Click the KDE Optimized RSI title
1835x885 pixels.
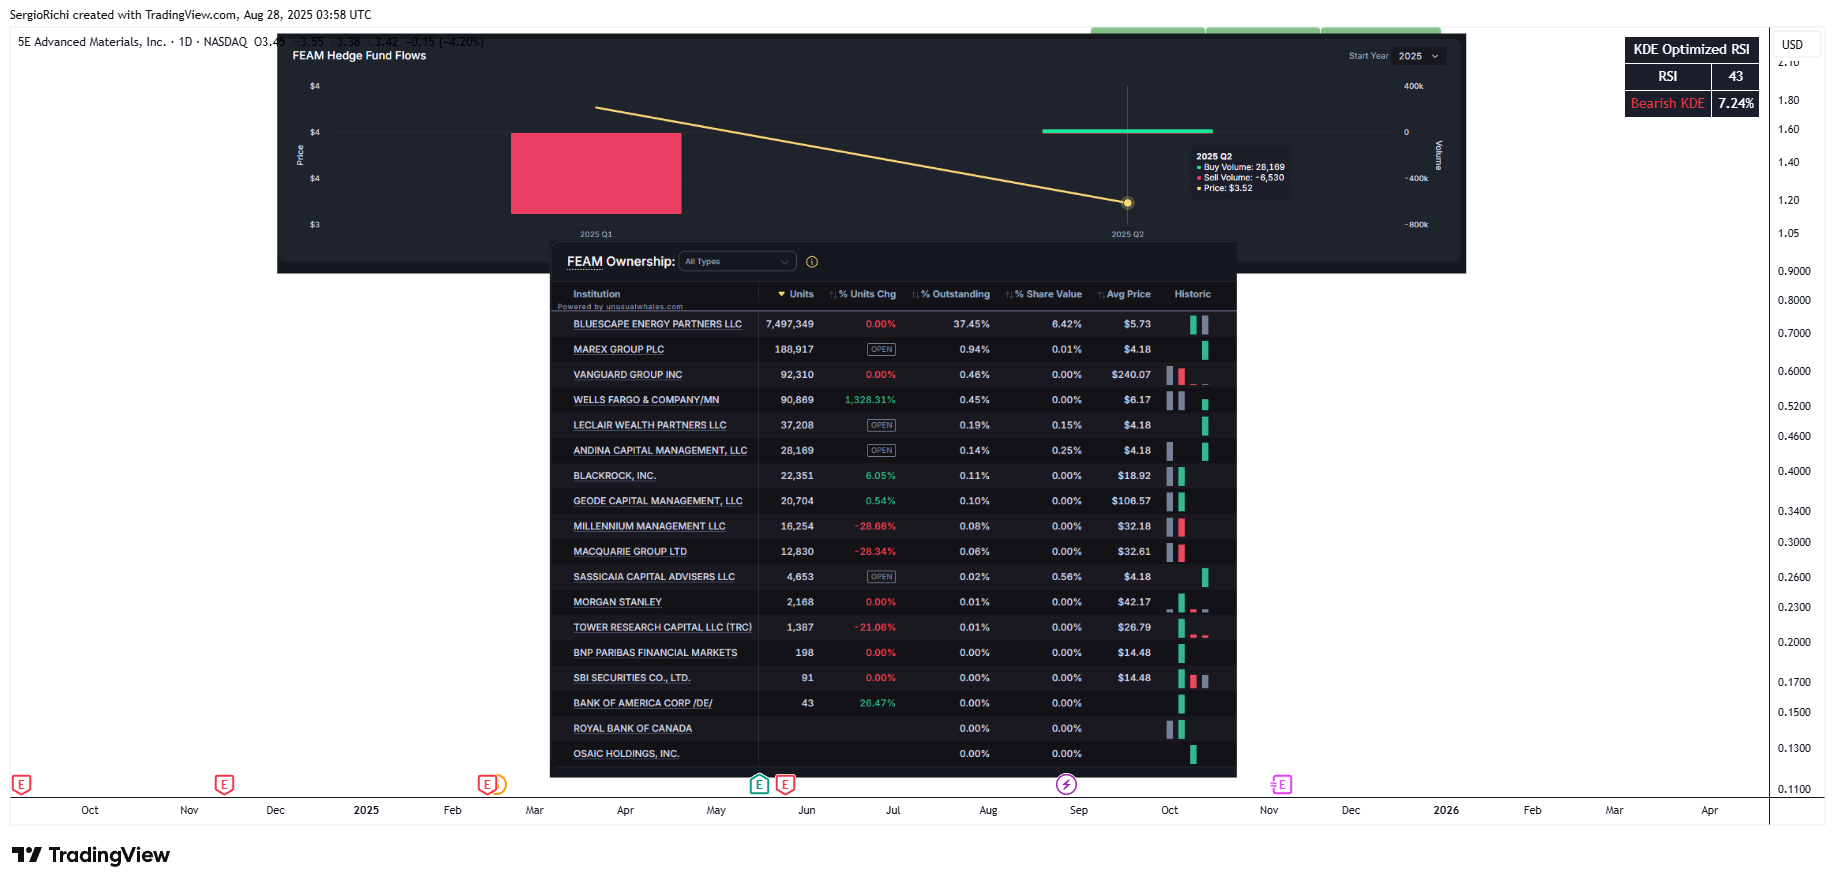(1691, 49)
